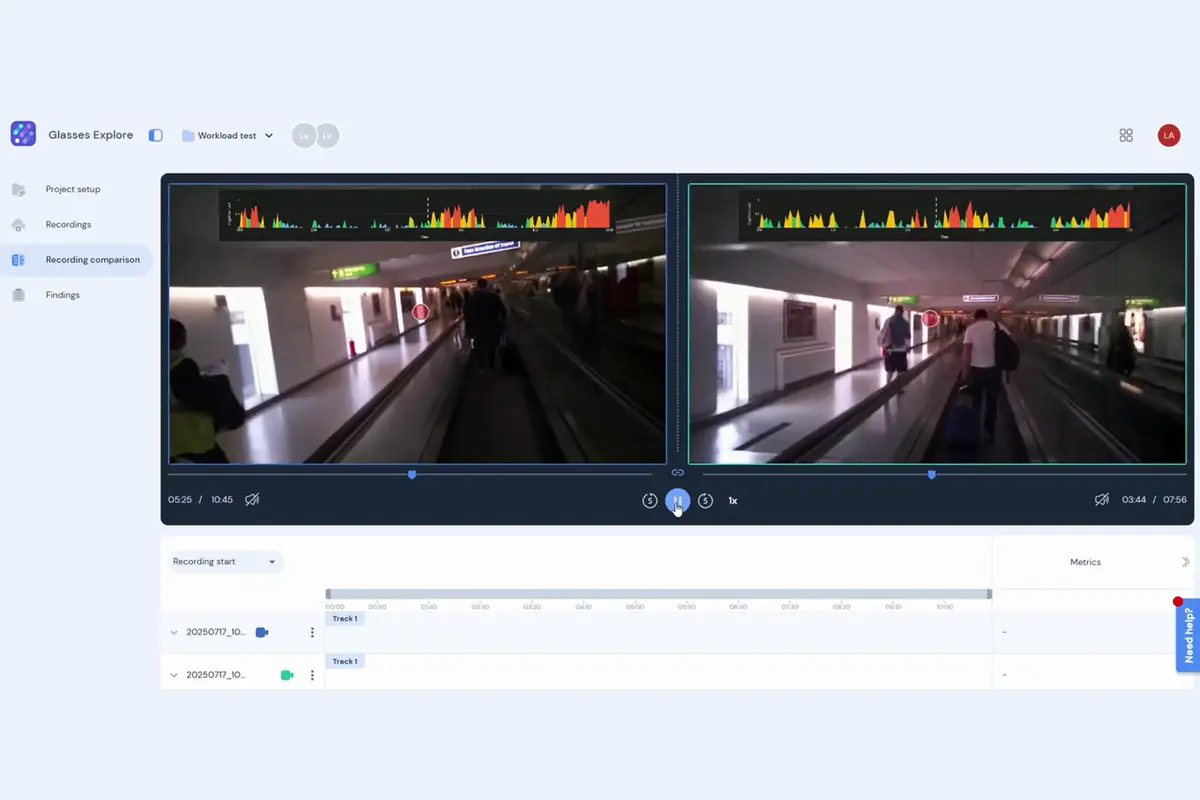The width and height of the screenshot is (1200, 800).
Task: Pause playback with the center play button
Action: (678, 500)
